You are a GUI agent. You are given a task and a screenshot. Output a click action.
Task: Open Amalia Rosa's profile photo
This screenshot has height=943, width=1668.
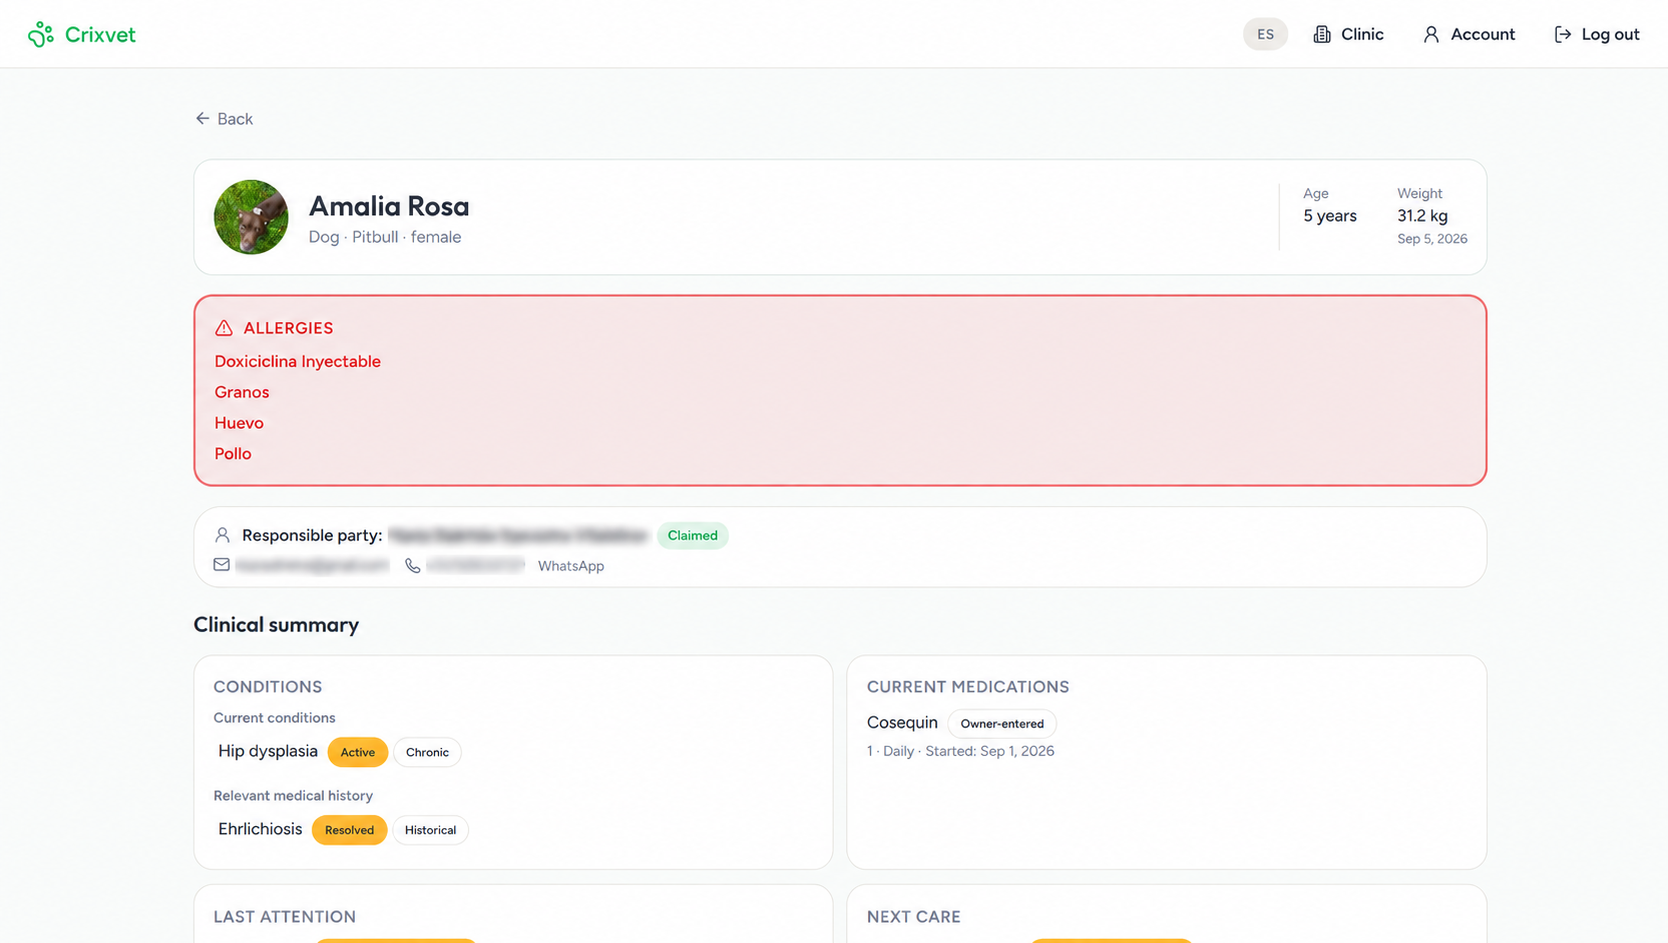pyautogui.click(x=251, y=217)
